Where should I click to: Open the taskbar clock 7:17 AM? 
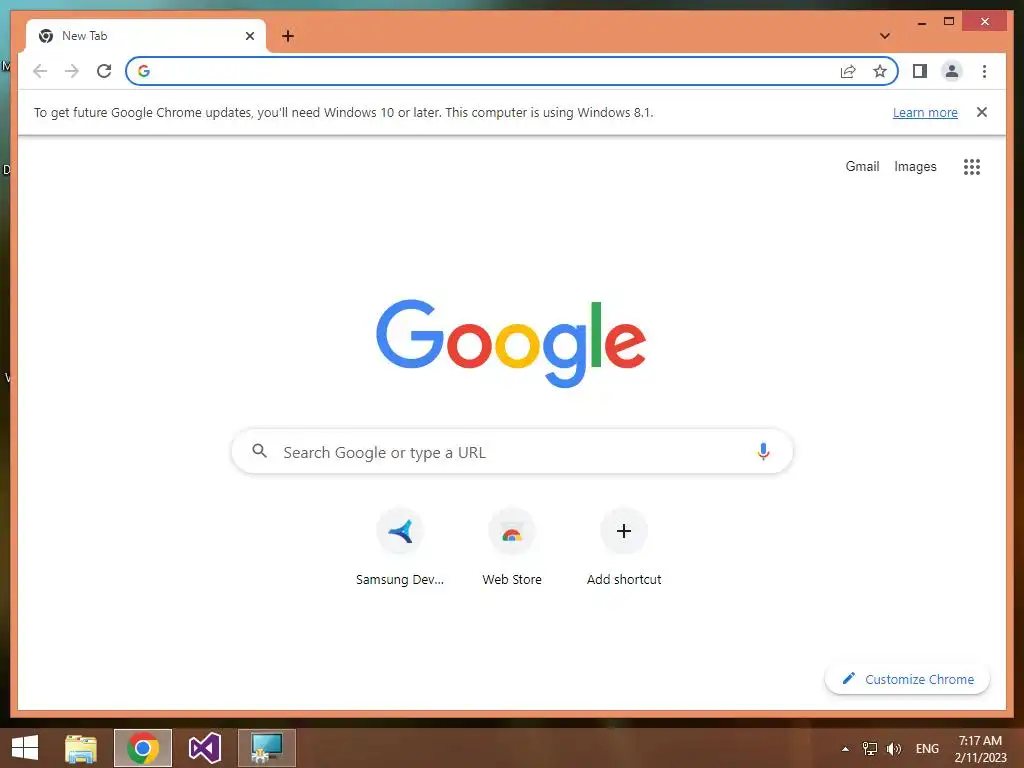[980, 749]
